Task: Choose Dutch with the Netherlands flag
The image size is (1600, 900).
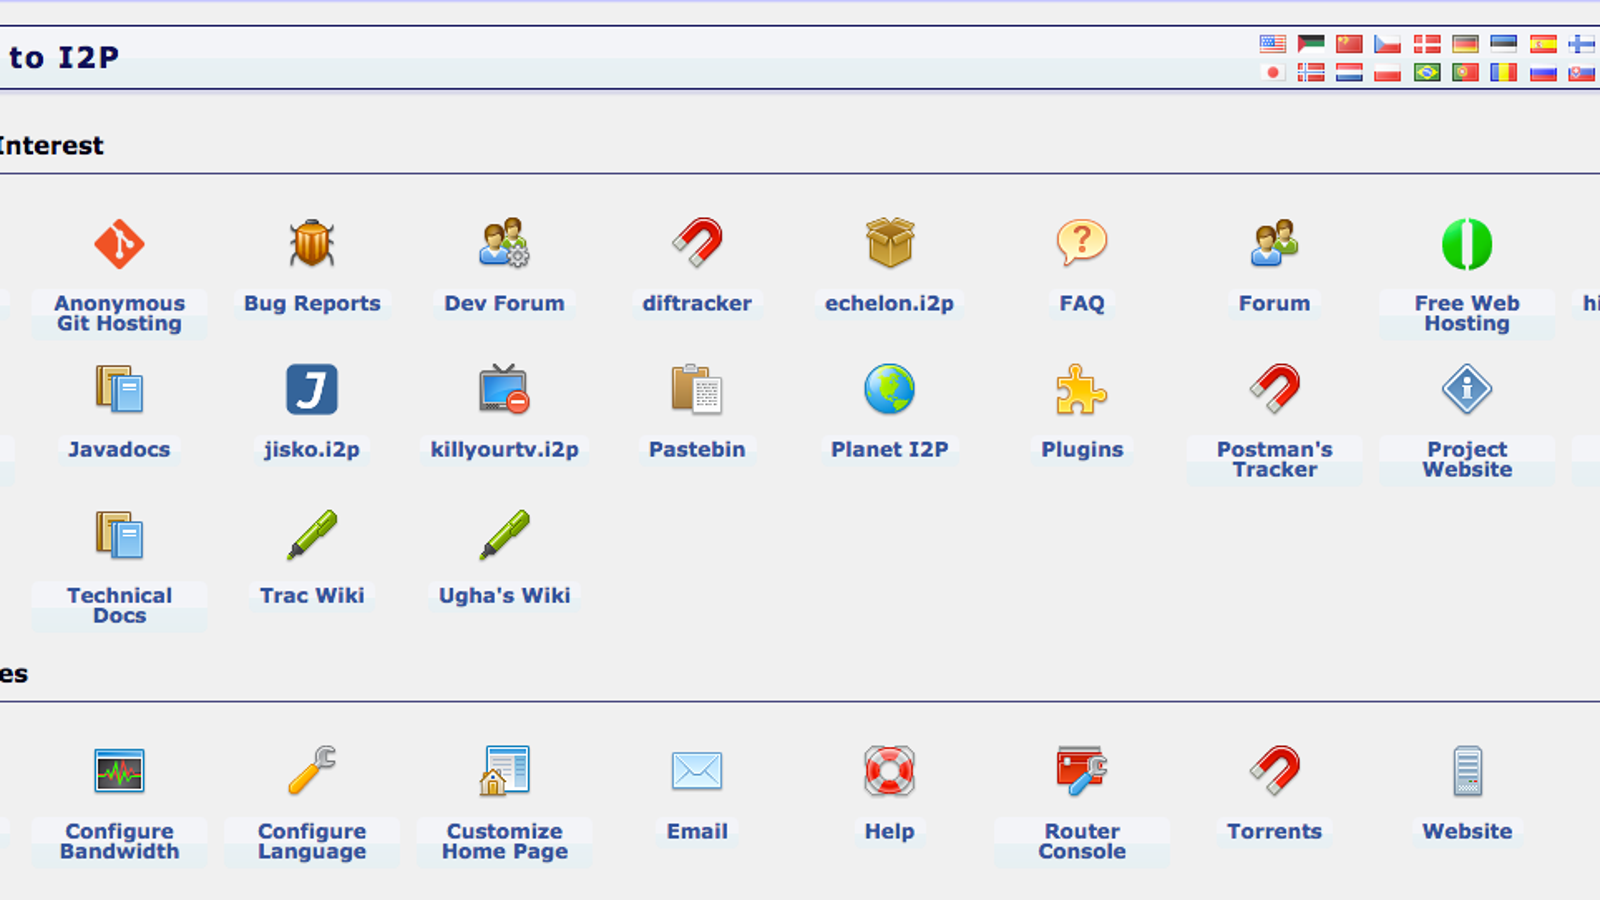Action: point(1349,72)
